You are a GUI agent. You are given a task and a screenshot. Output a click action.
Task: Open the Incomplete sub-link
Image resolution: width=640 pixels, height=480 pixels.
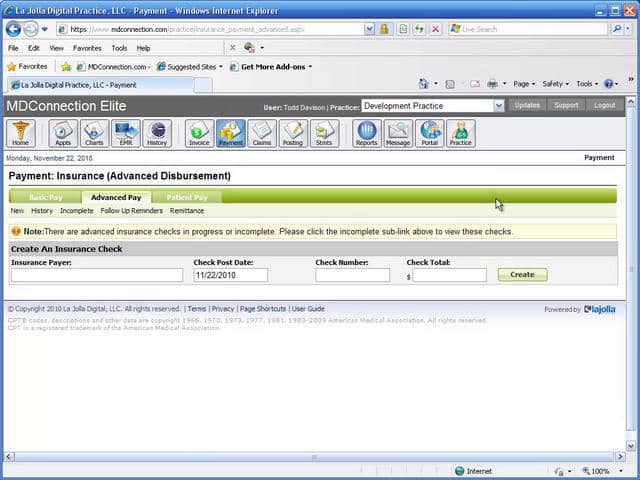coord(77,211)
